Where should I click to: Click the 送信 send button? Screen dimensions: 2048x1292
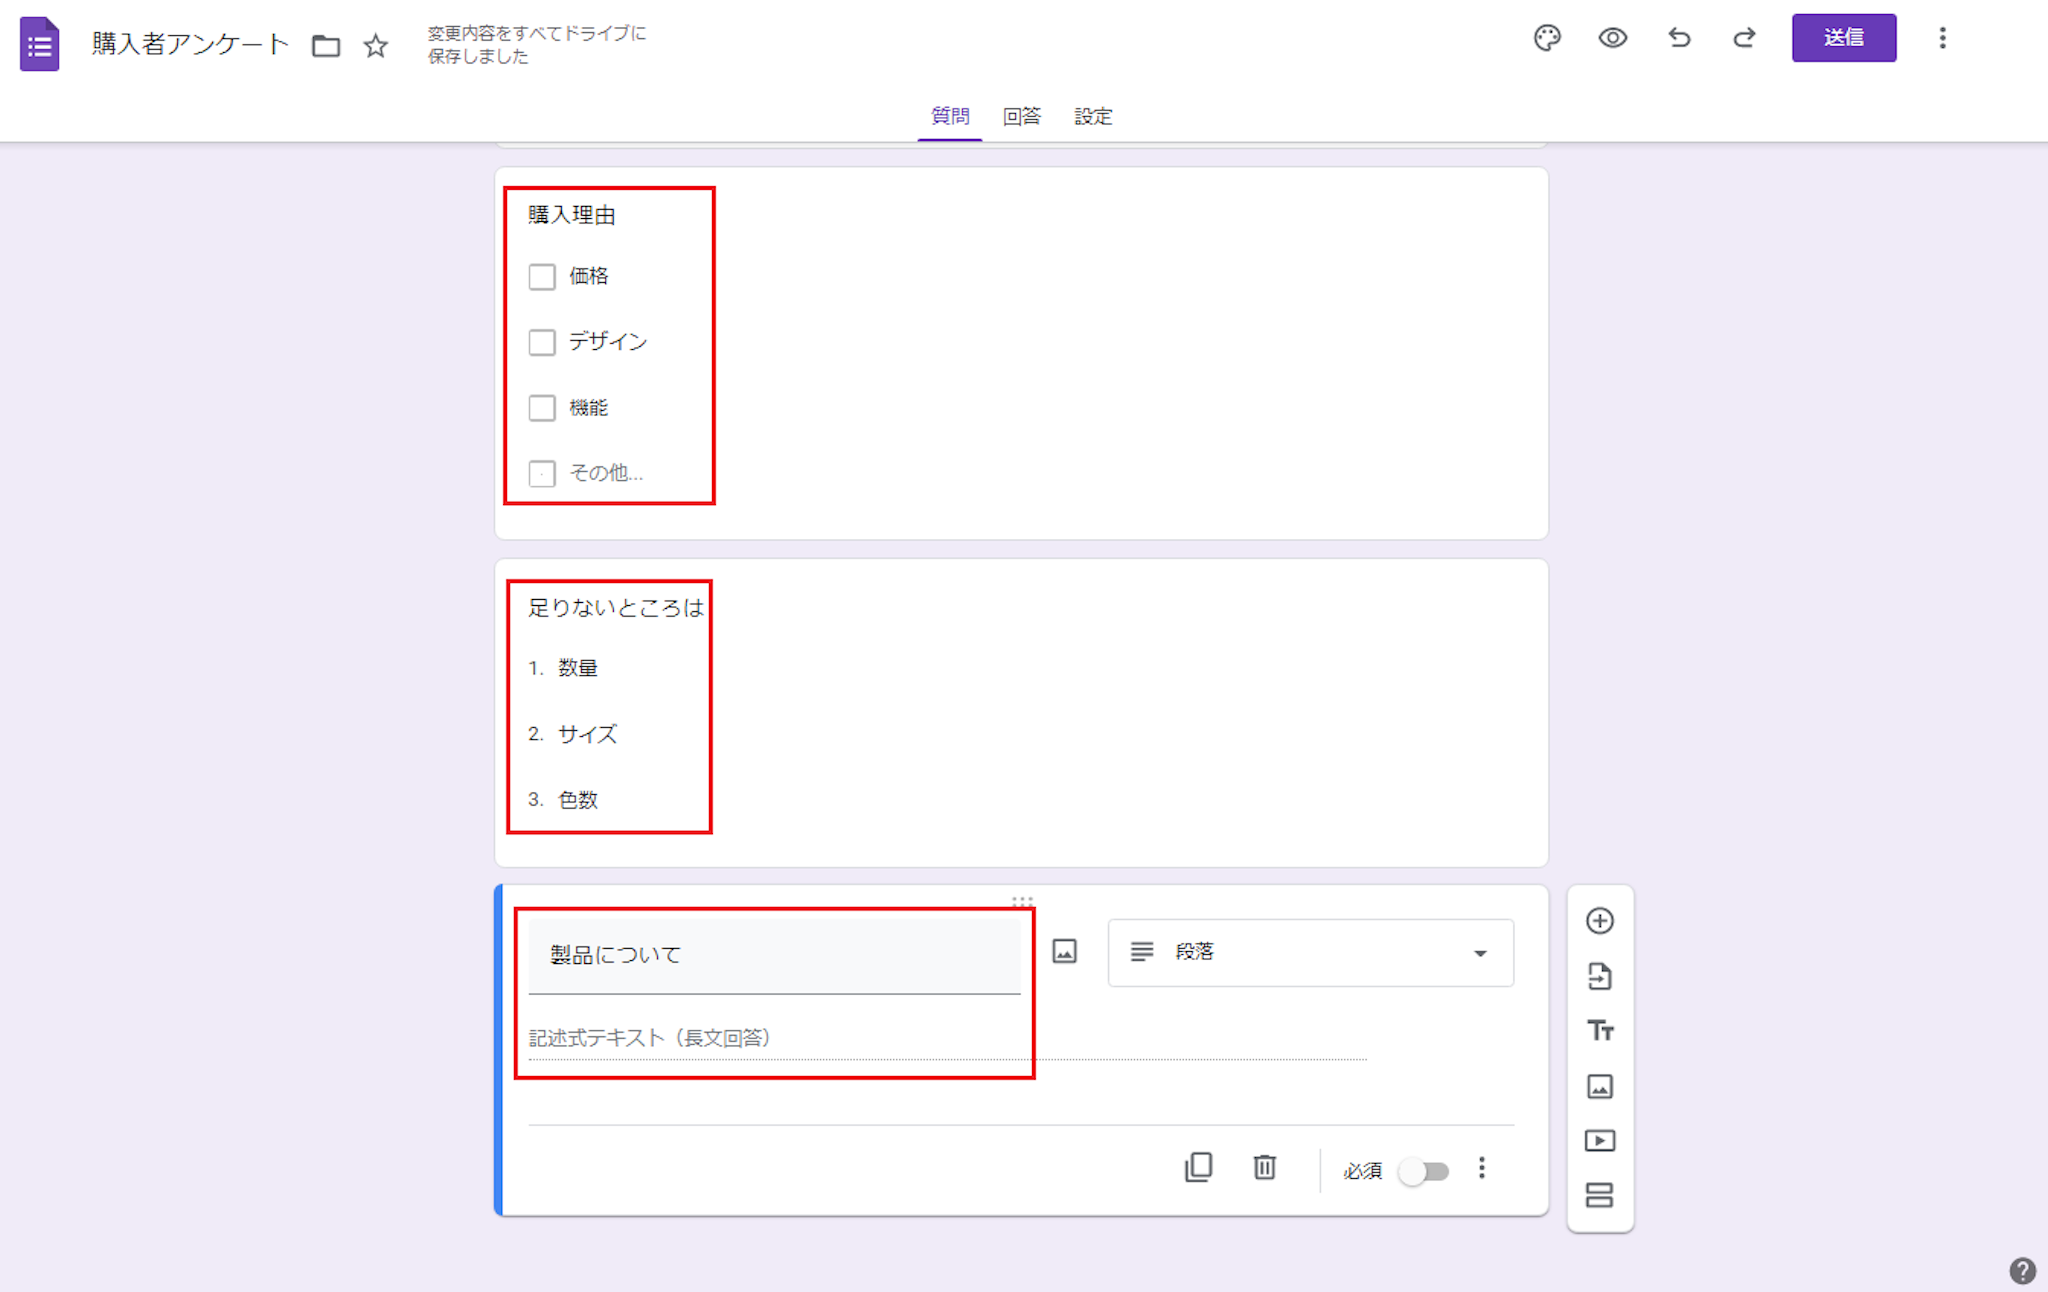pos(1843,38)
